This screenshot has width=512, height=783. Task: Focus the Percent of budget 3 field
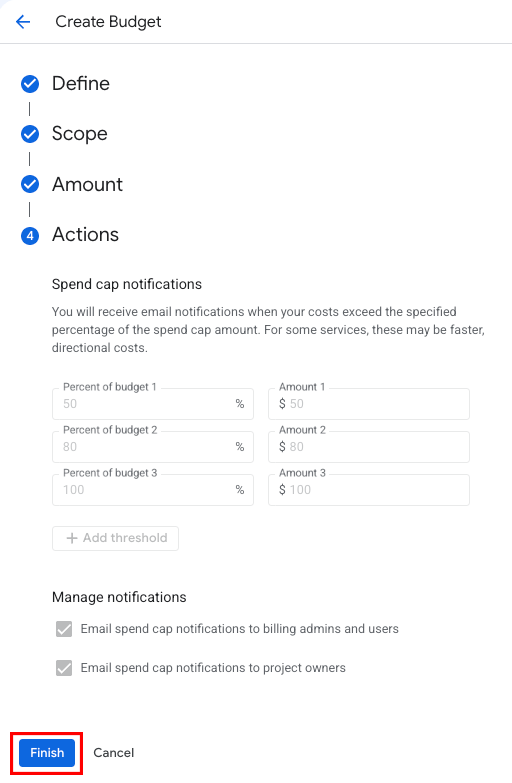click(153, 489)
